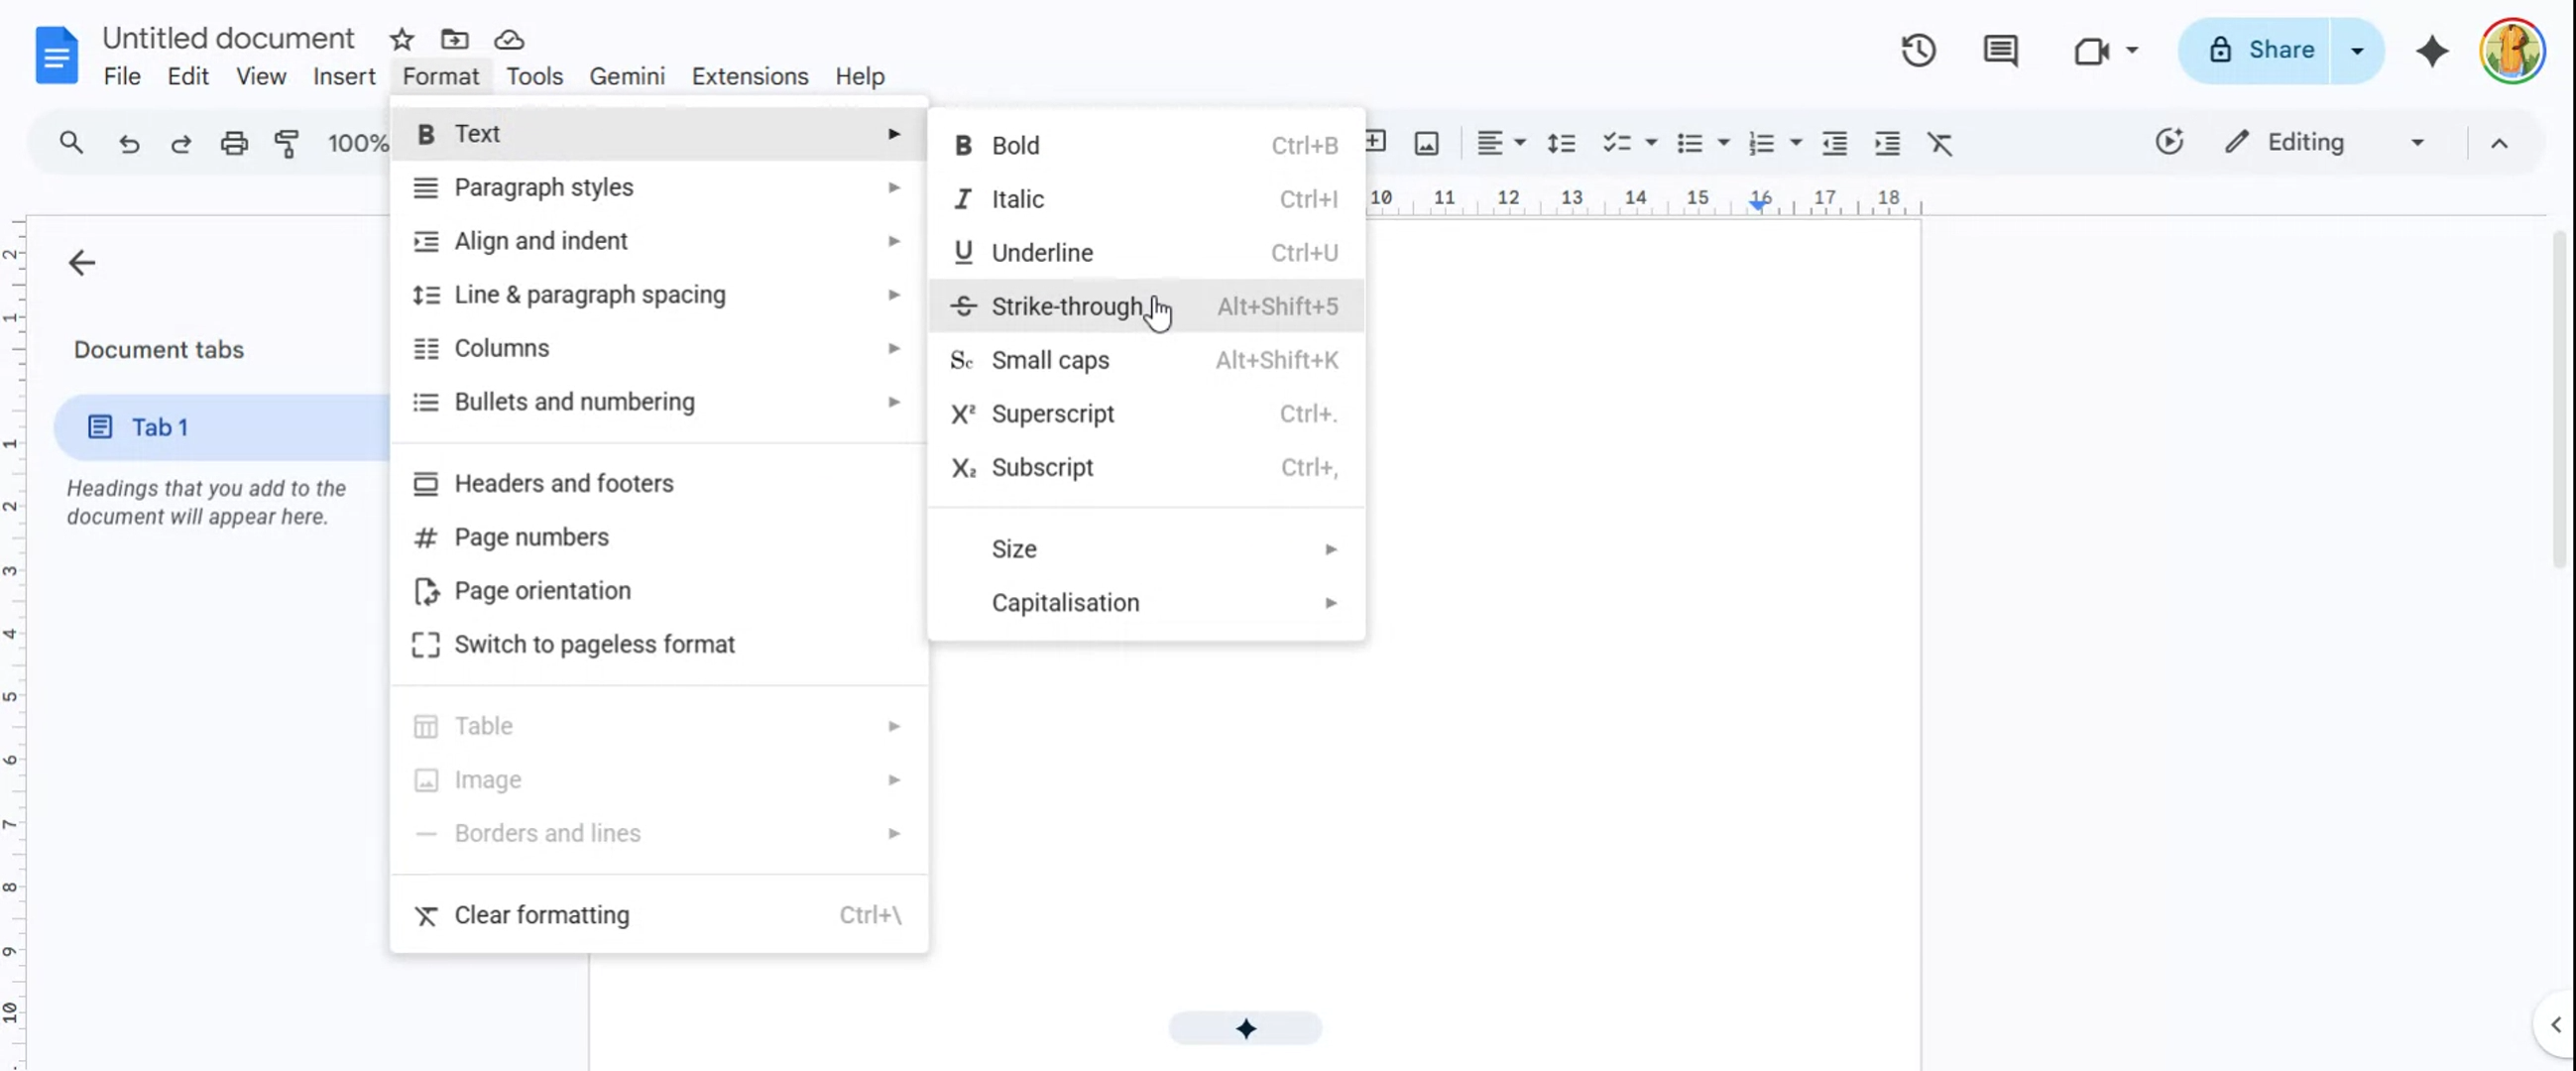Click the Share button
The image size is (2576, 1071).
[x=2256, y=50]
